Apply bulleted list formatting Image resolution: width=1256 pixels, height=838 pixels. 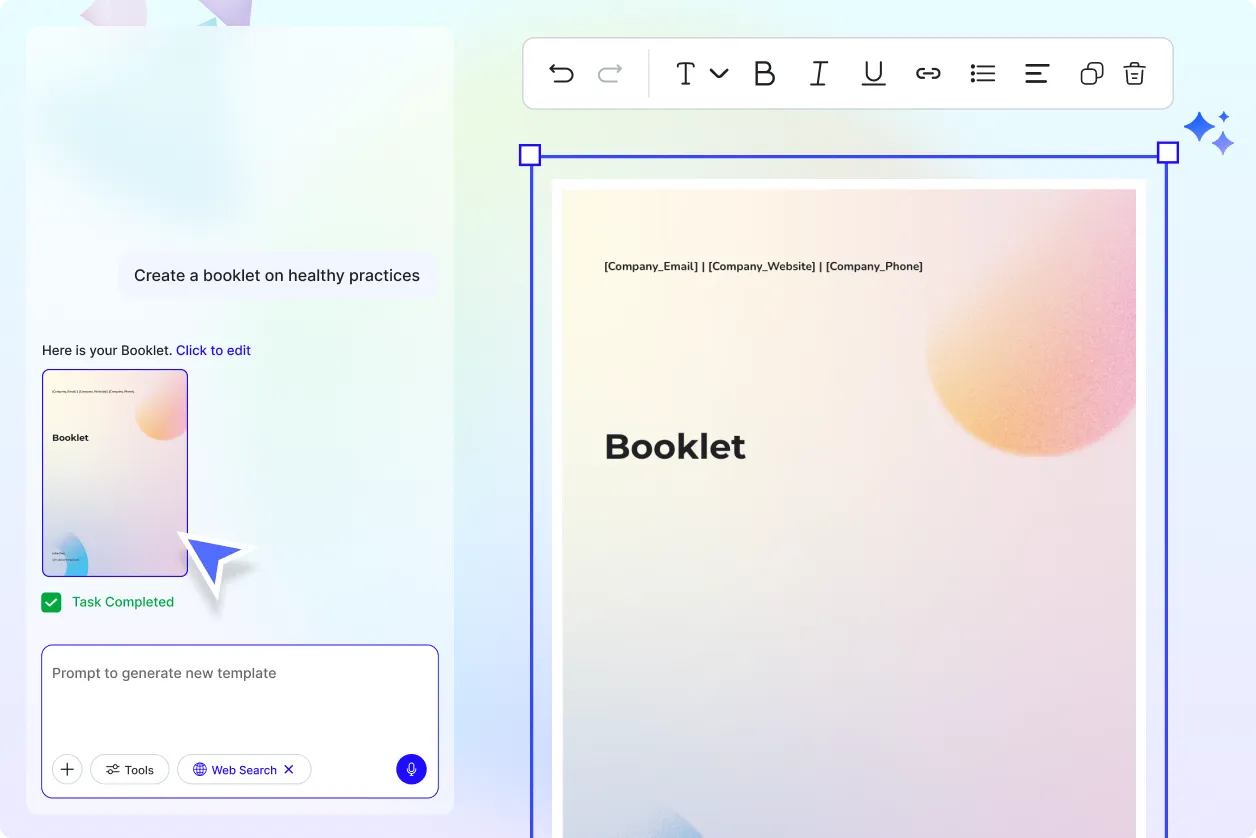tap(983, 74)
